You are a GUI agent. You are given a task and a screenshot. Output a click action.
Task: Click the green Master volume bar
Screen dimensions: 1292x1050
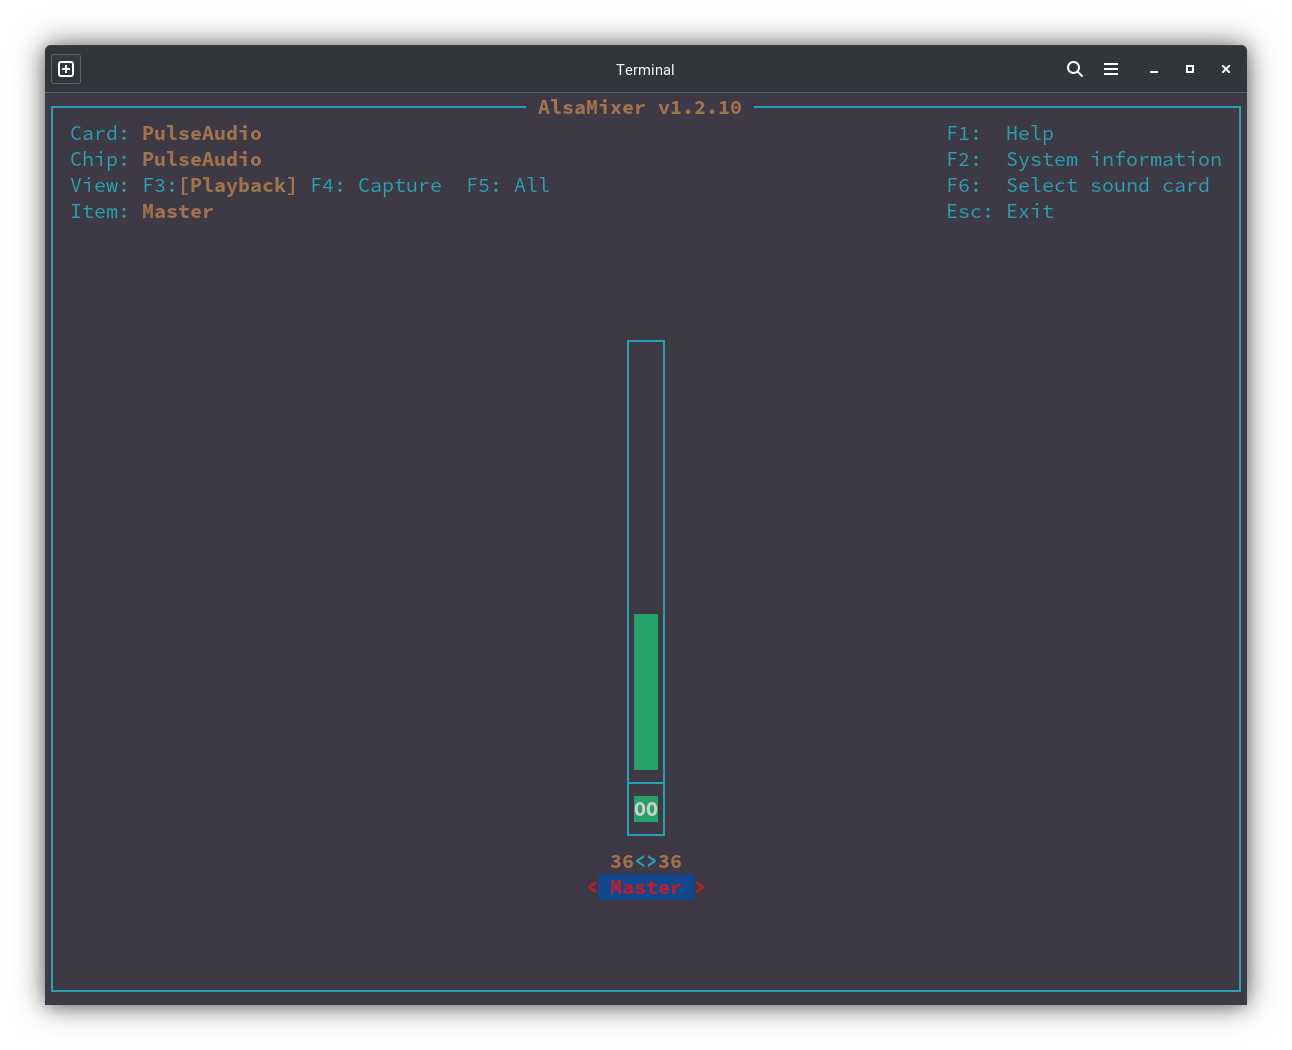point(646,692)
